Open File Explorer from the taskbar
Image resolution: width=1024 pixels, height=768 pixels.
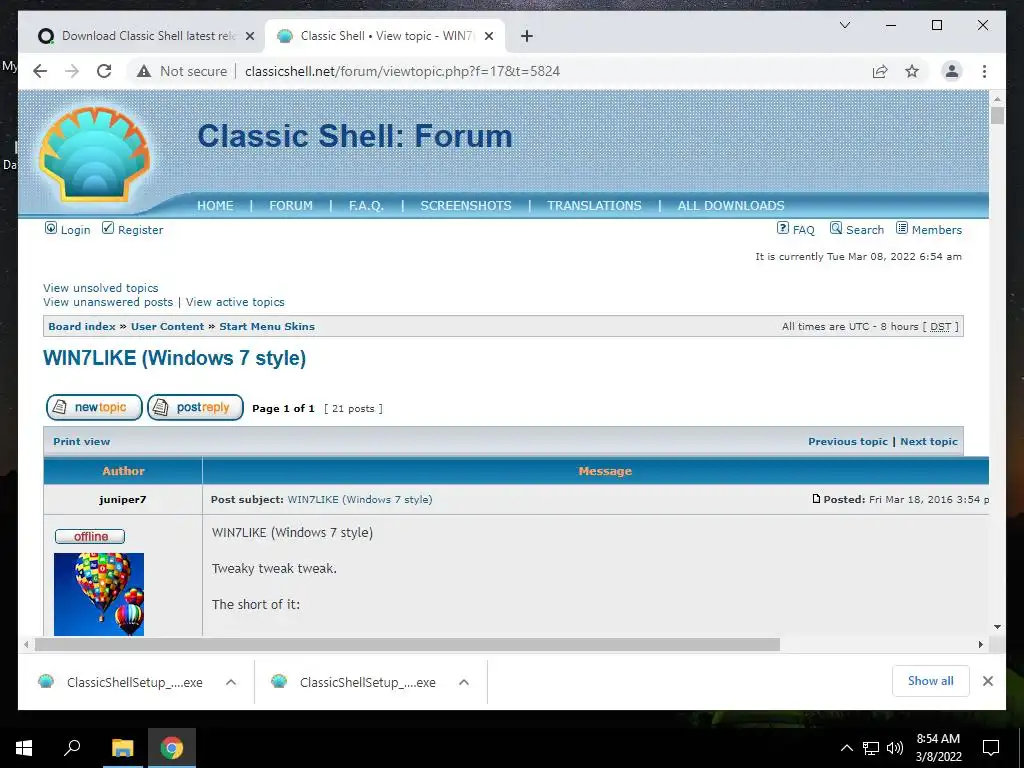[122, 748]
